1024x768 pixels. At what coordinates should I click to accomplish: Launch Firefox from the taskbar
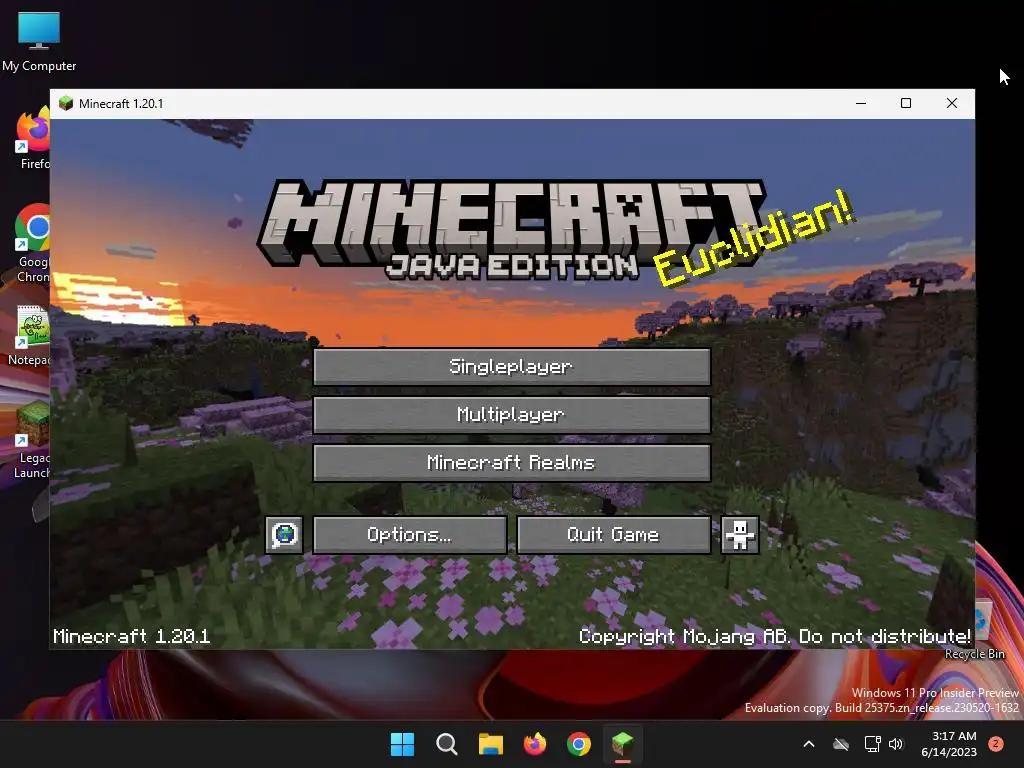(x=535, y=744)
